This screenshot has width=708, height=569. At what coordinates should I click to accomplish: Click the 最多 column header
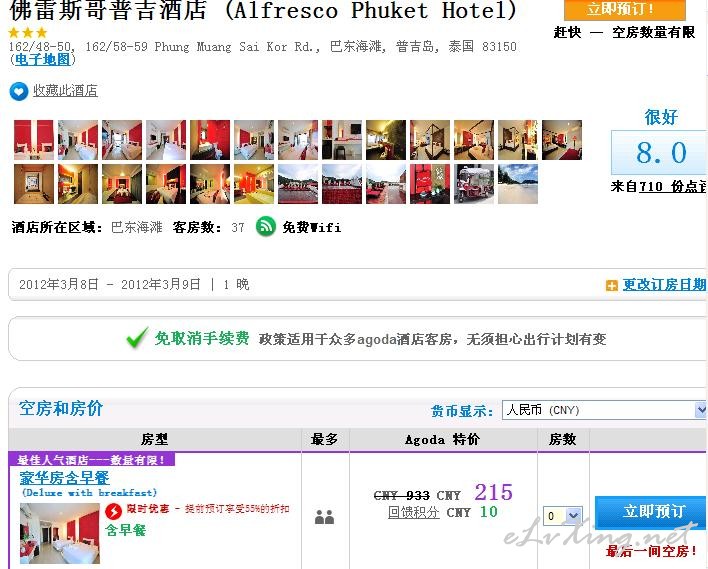click(x=325, y=439)
